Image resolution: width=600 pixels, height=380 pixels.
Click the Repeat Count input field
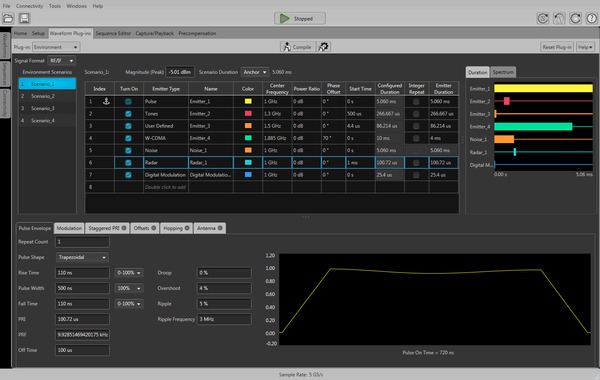pos(82,242)
